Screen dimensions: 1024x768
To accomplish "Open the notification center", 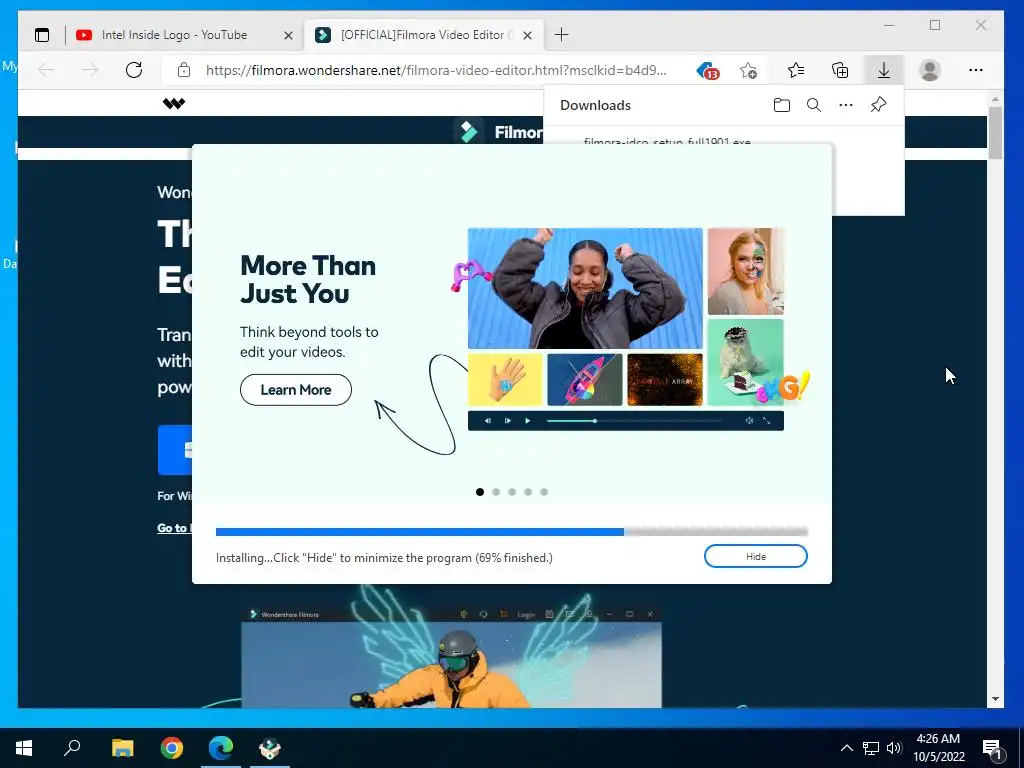I will pos(993,749).
